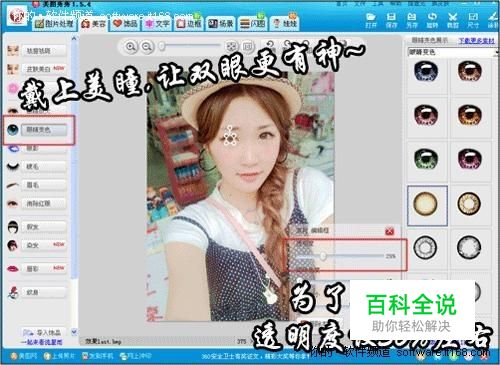Click the 旋转 rotate icon

pos(432,20)
